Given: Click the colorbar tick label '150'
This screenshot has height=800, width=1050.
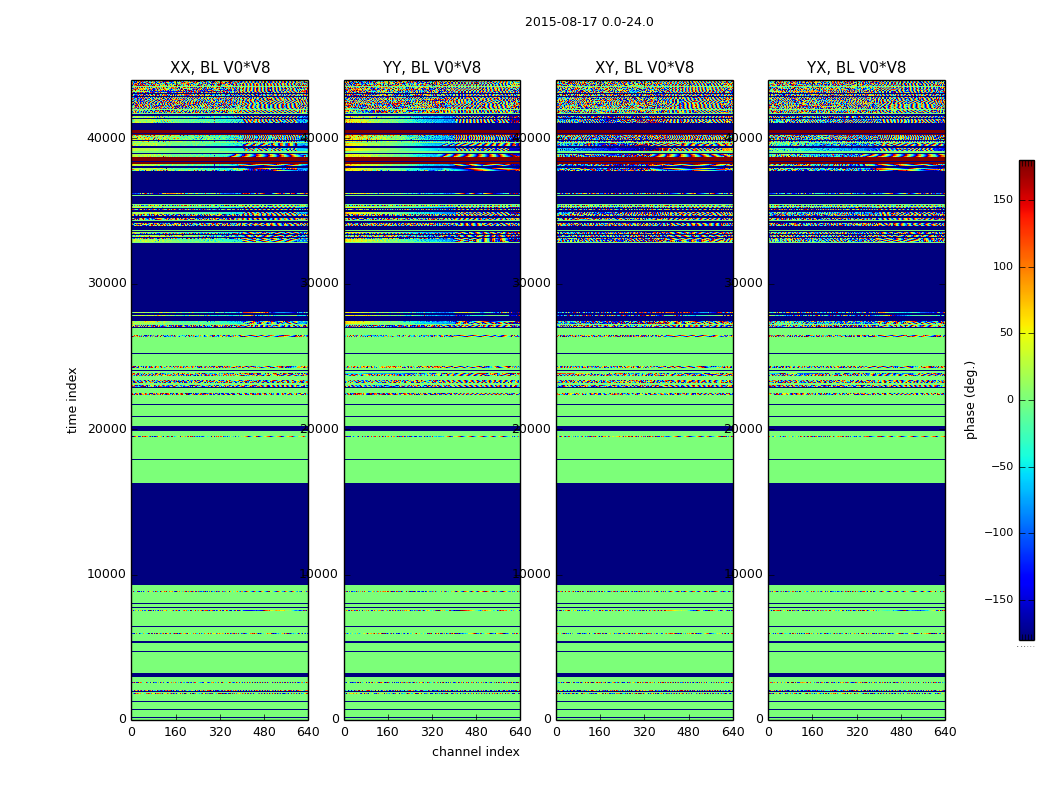Looking at the screenshot, I should [1002, 200].
